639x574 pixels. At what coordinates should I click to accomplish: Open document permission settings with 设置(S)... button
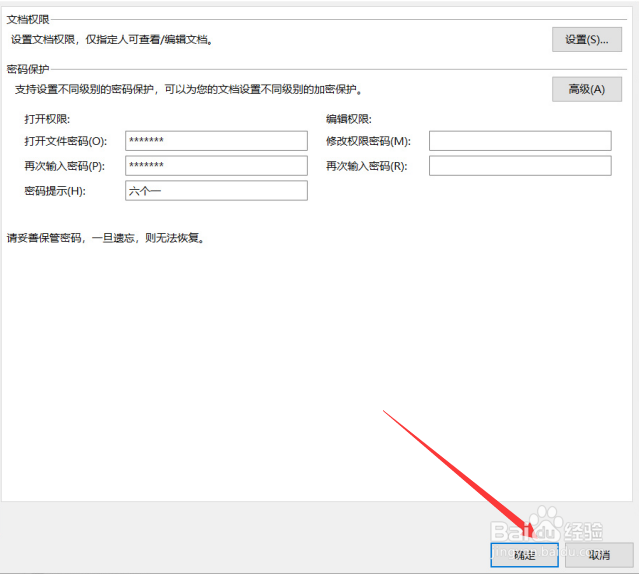coord(587,40)
